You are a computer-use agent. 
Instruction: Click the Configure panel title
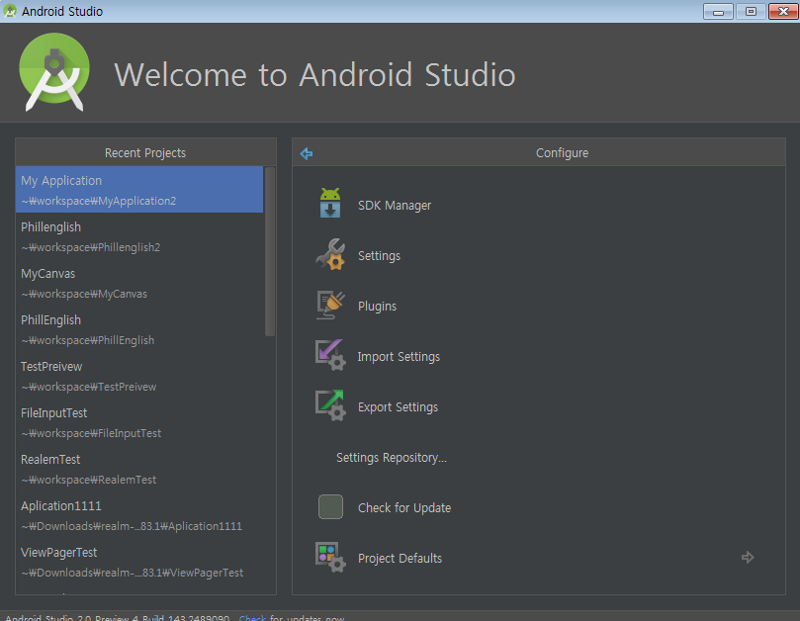(562, 153)
